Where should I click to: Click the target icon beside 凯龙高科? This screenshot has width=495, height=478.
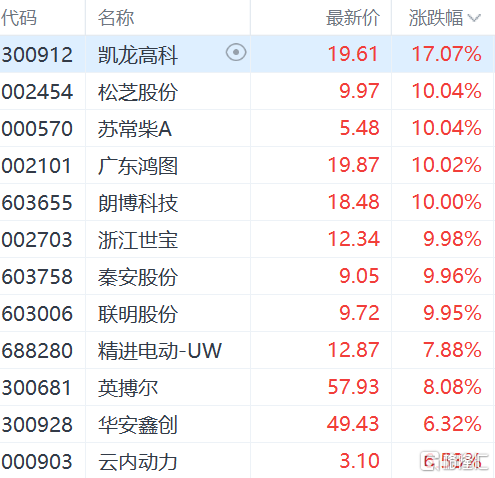(x=236, y=53)
